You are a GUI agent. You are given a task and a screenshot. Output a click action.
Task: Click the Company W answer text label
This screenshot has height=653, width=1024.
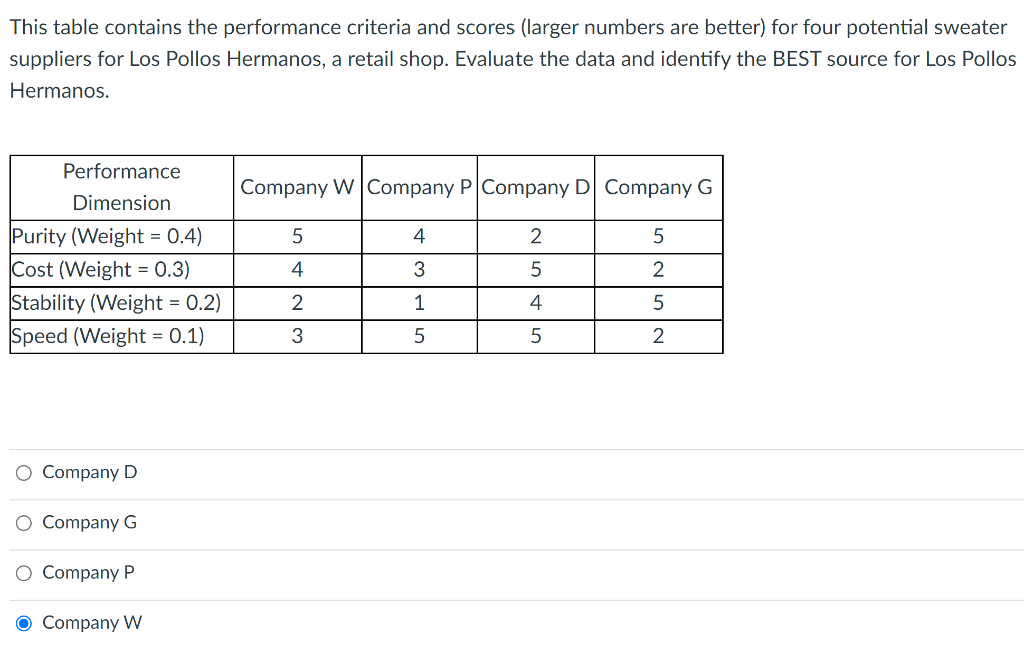92,622
